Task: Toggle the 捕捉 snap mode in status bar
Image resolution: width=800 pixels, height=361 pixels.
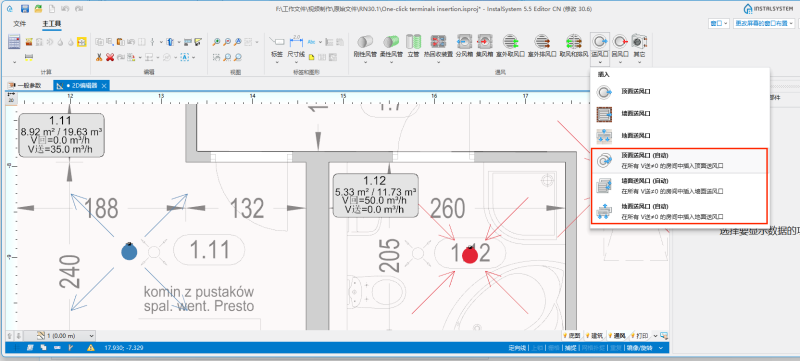Action: pos(569,348)
